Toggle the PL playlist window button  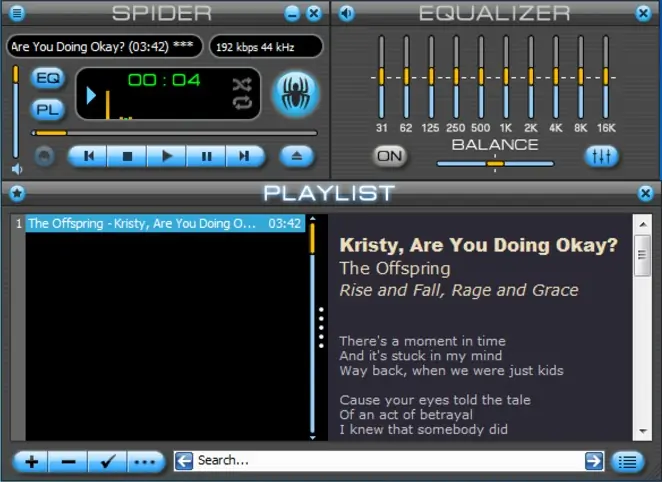48,110
